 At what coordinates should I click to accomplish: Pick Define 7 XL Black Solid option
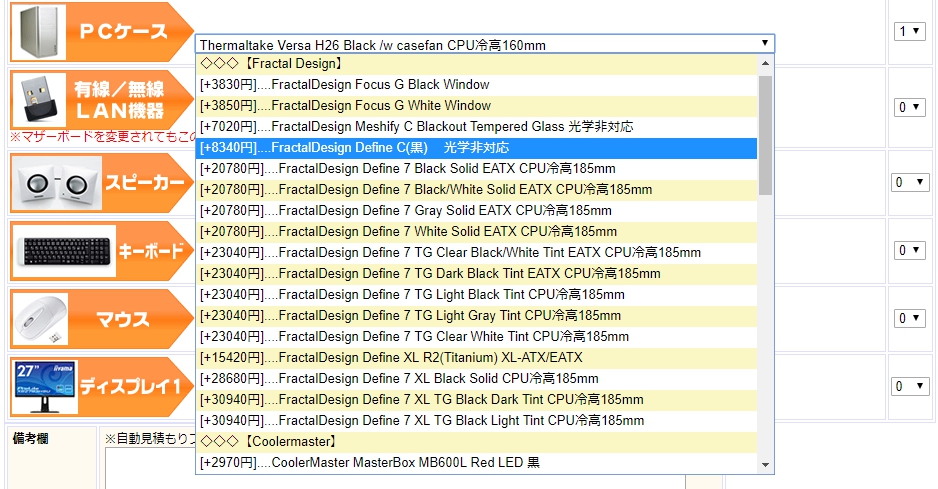(x=476, y=378)
